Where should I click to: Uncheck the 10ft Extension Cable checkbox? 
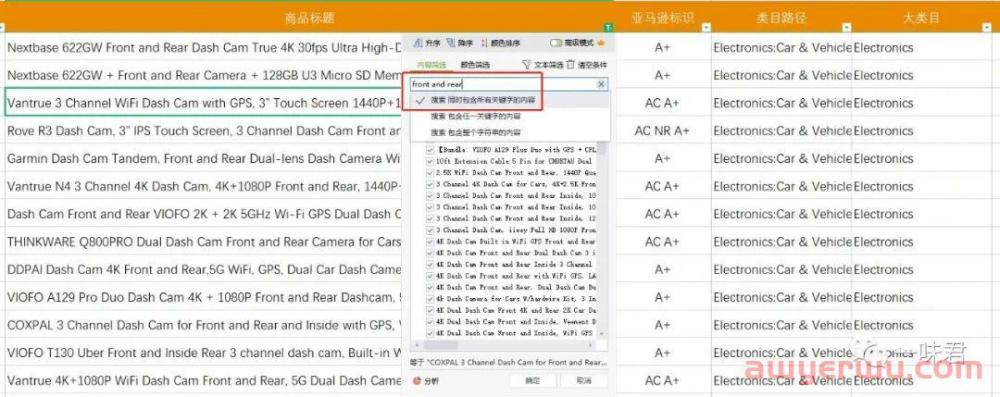tap(430, 161)
